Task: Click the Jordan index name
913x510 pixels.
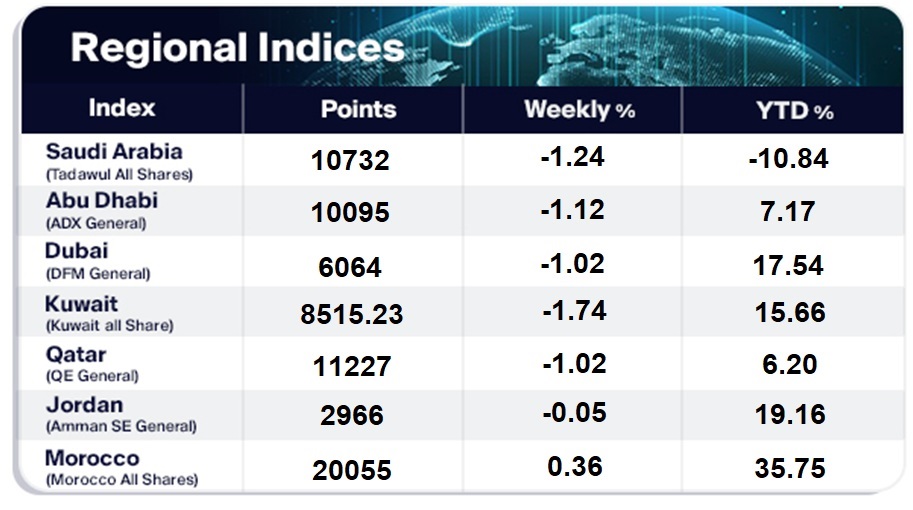Action: [85, 405]
